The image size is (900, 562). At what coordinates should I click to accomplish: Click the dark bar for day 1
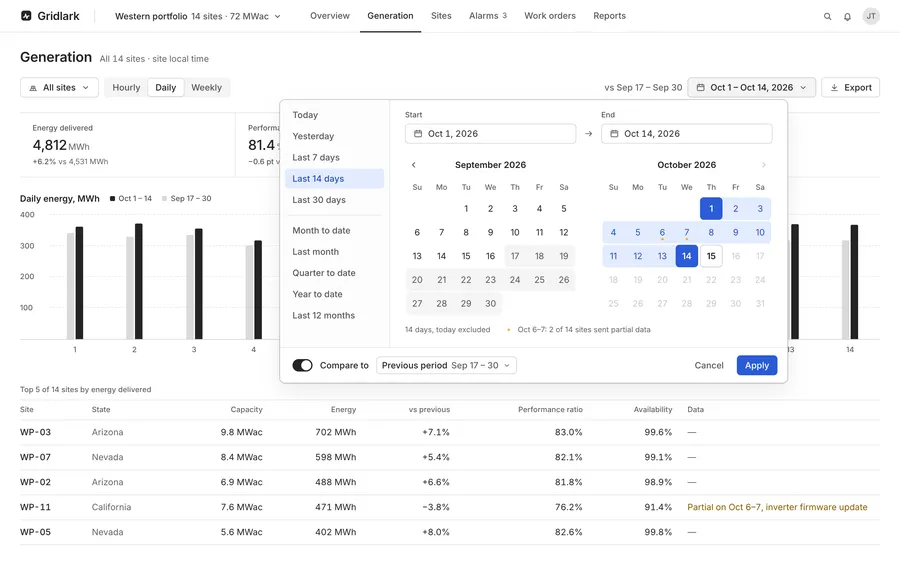[79, 283]
